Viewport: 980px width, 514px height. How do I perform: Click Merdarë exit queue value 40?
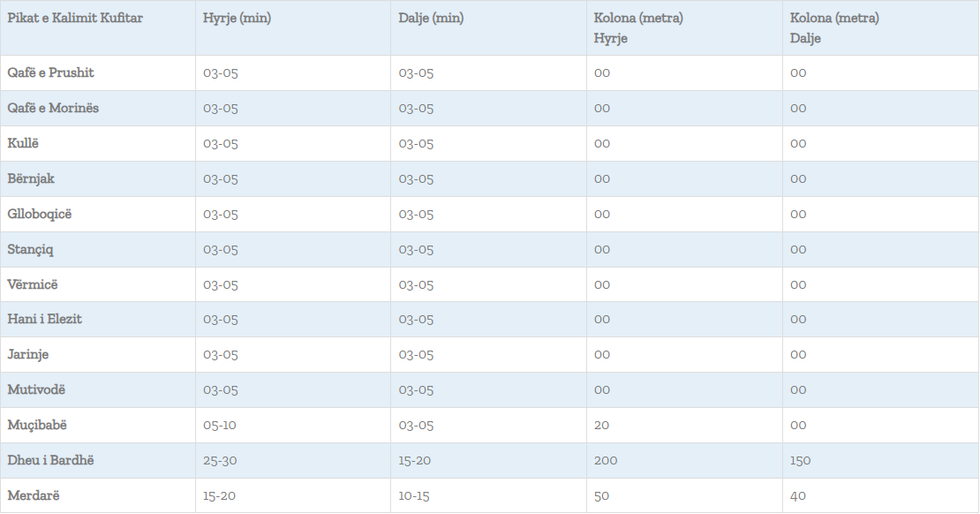(798, 496)
